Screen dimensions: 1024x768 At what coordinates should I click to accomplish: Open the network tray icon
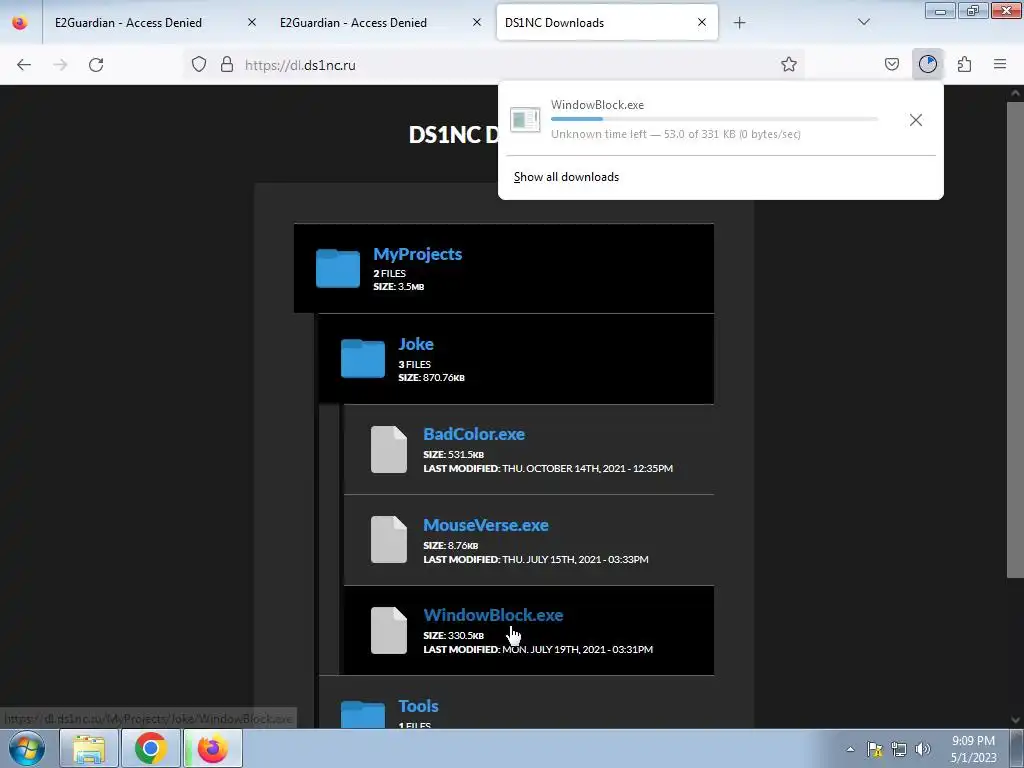(899, 749)
